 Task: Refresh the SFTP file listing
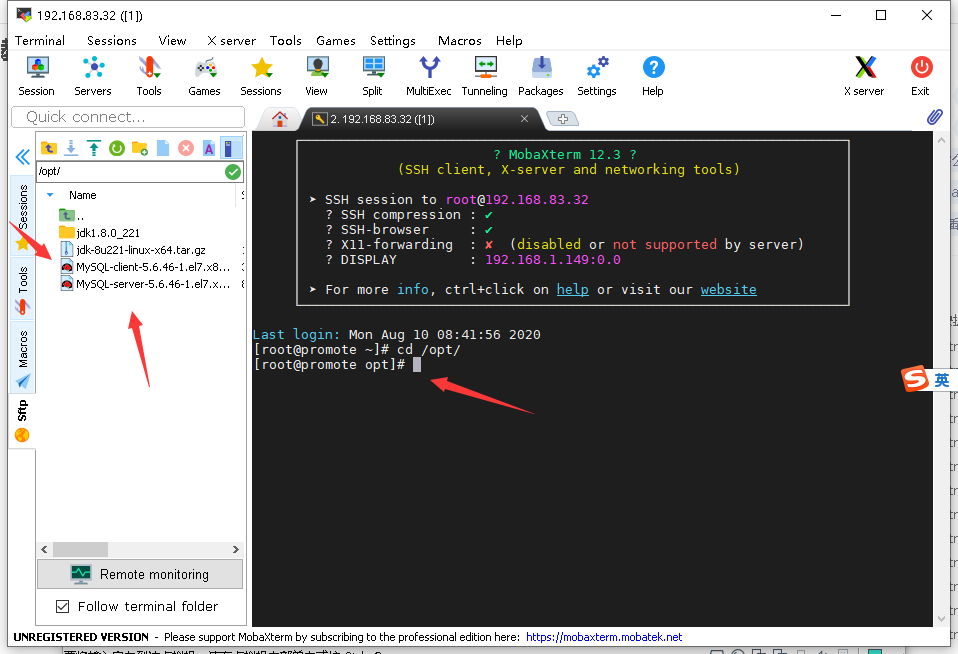tap(116, 147)
